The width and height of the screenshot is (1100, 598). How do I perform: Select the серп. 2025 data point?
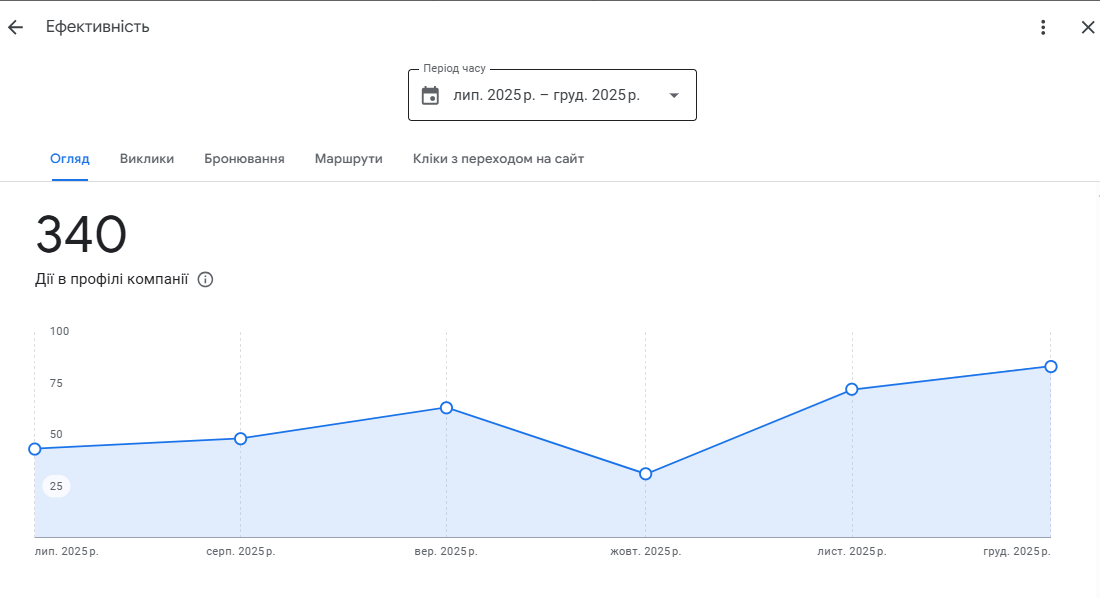tap(241, 439)
